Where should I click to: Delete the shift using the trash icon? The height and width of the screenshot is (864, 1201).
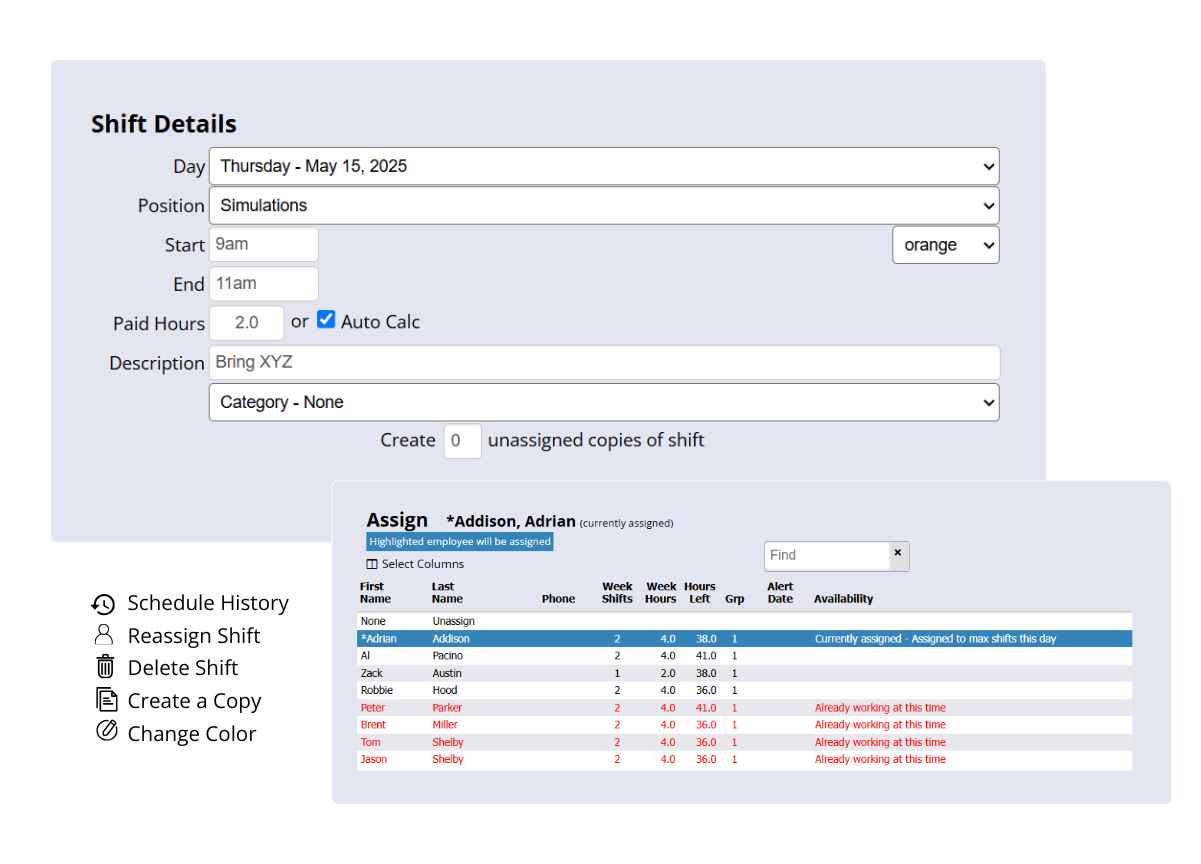[x=104, y=668]
